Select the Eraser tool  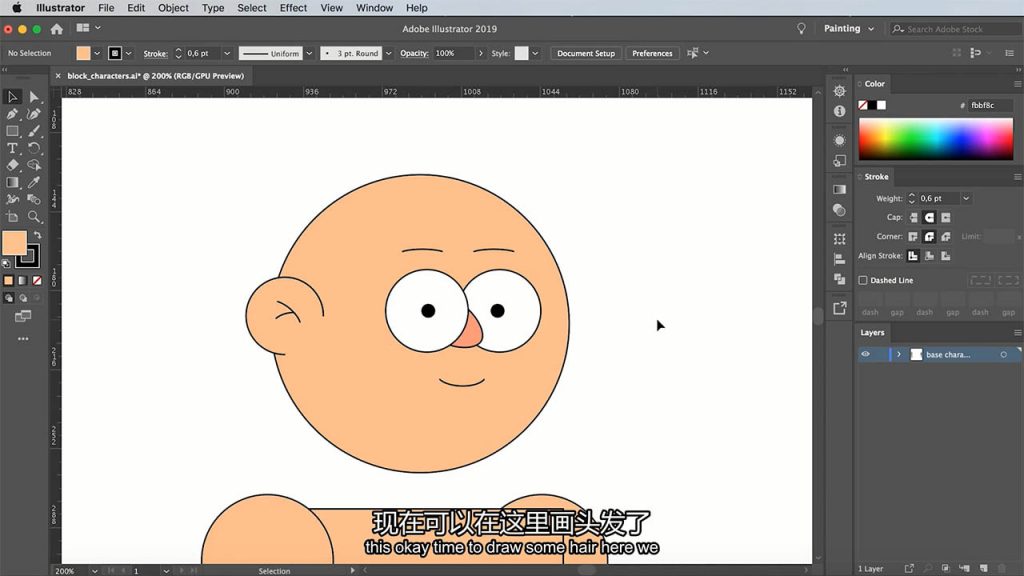[12, 165]
